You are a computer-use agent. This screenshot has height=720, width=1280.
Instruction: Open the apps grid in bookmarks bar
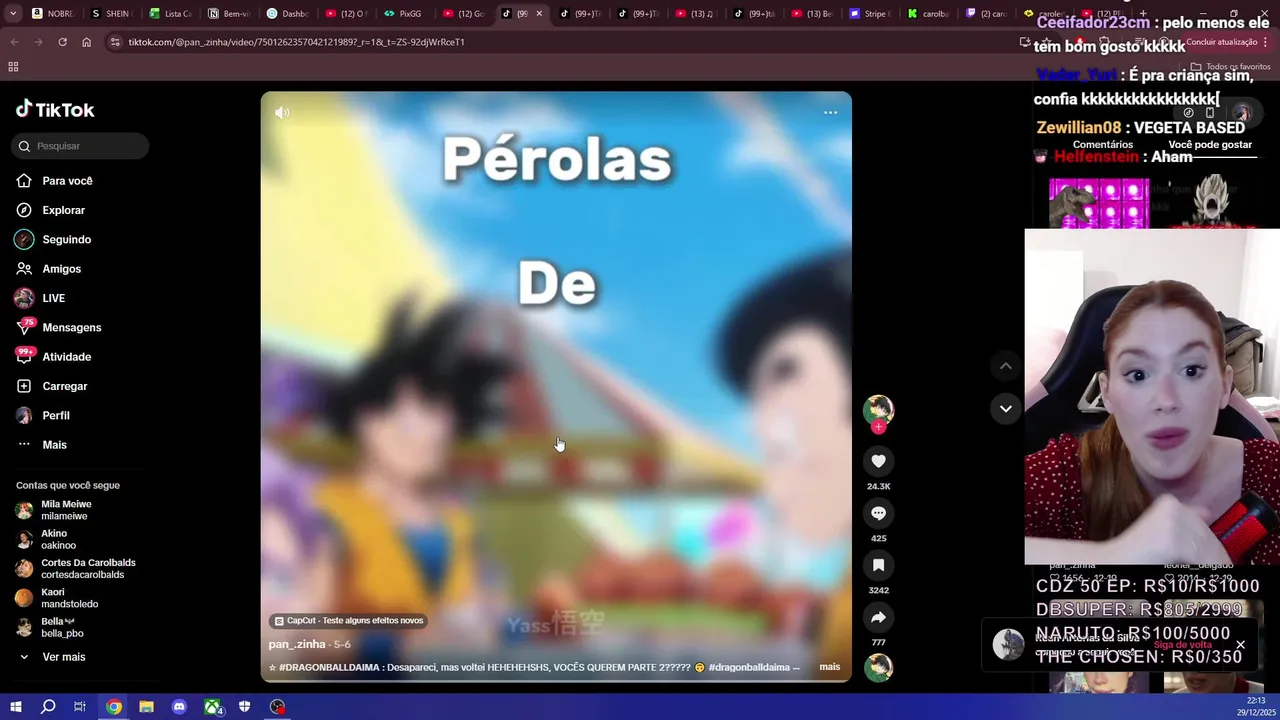13,67
